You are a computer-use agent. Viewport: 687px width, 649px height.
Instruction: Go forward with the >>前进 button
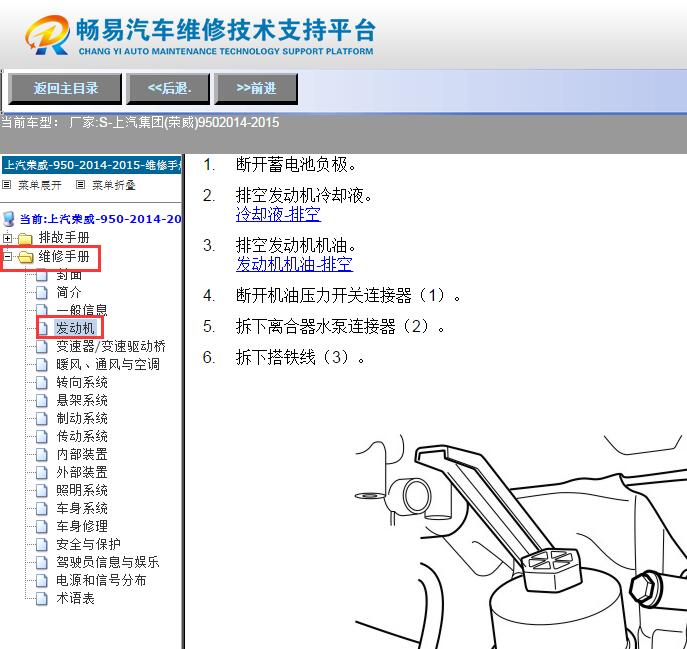[x=256, y=89]
